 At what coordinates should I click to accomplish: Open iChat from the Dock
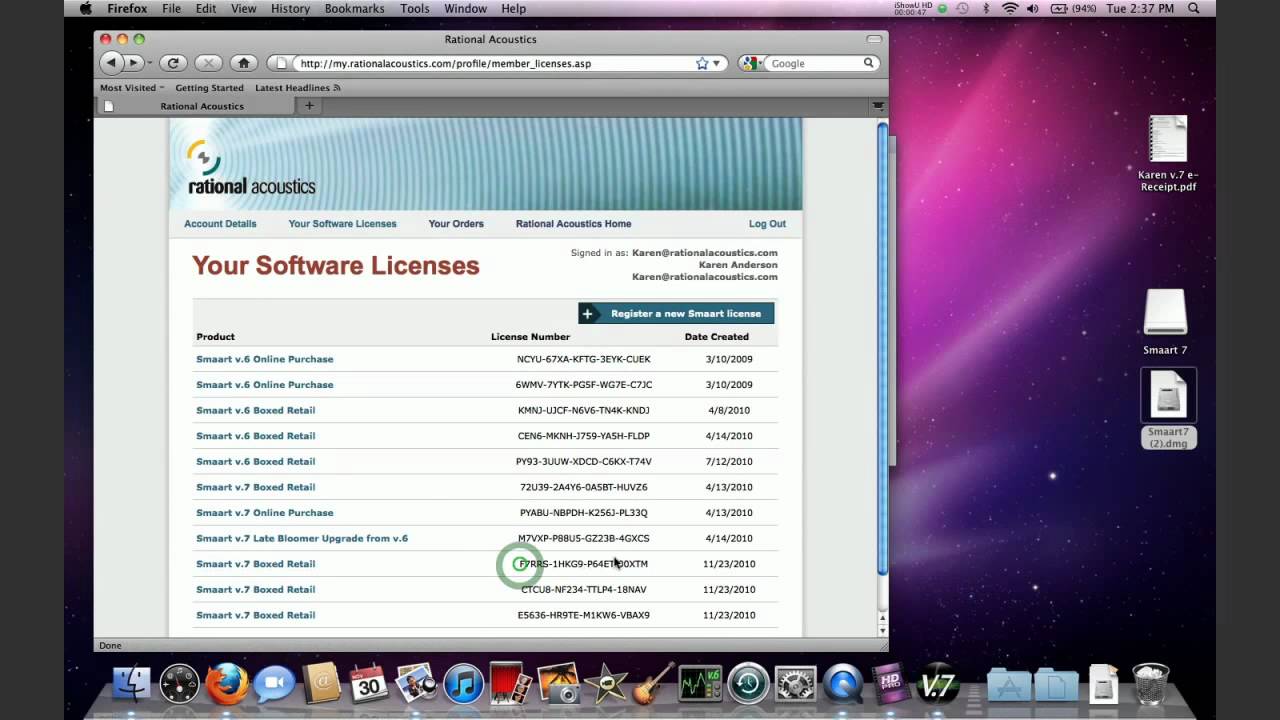(x=274, y=684)
